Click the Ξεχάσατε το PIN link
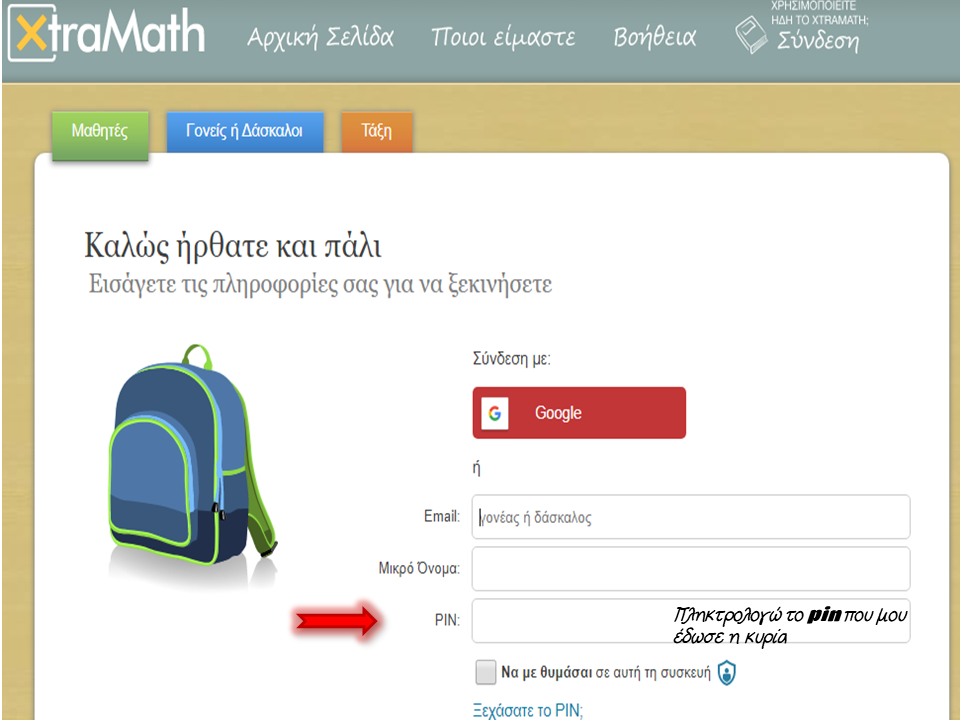The image size is (960, 720). [528, 710]
